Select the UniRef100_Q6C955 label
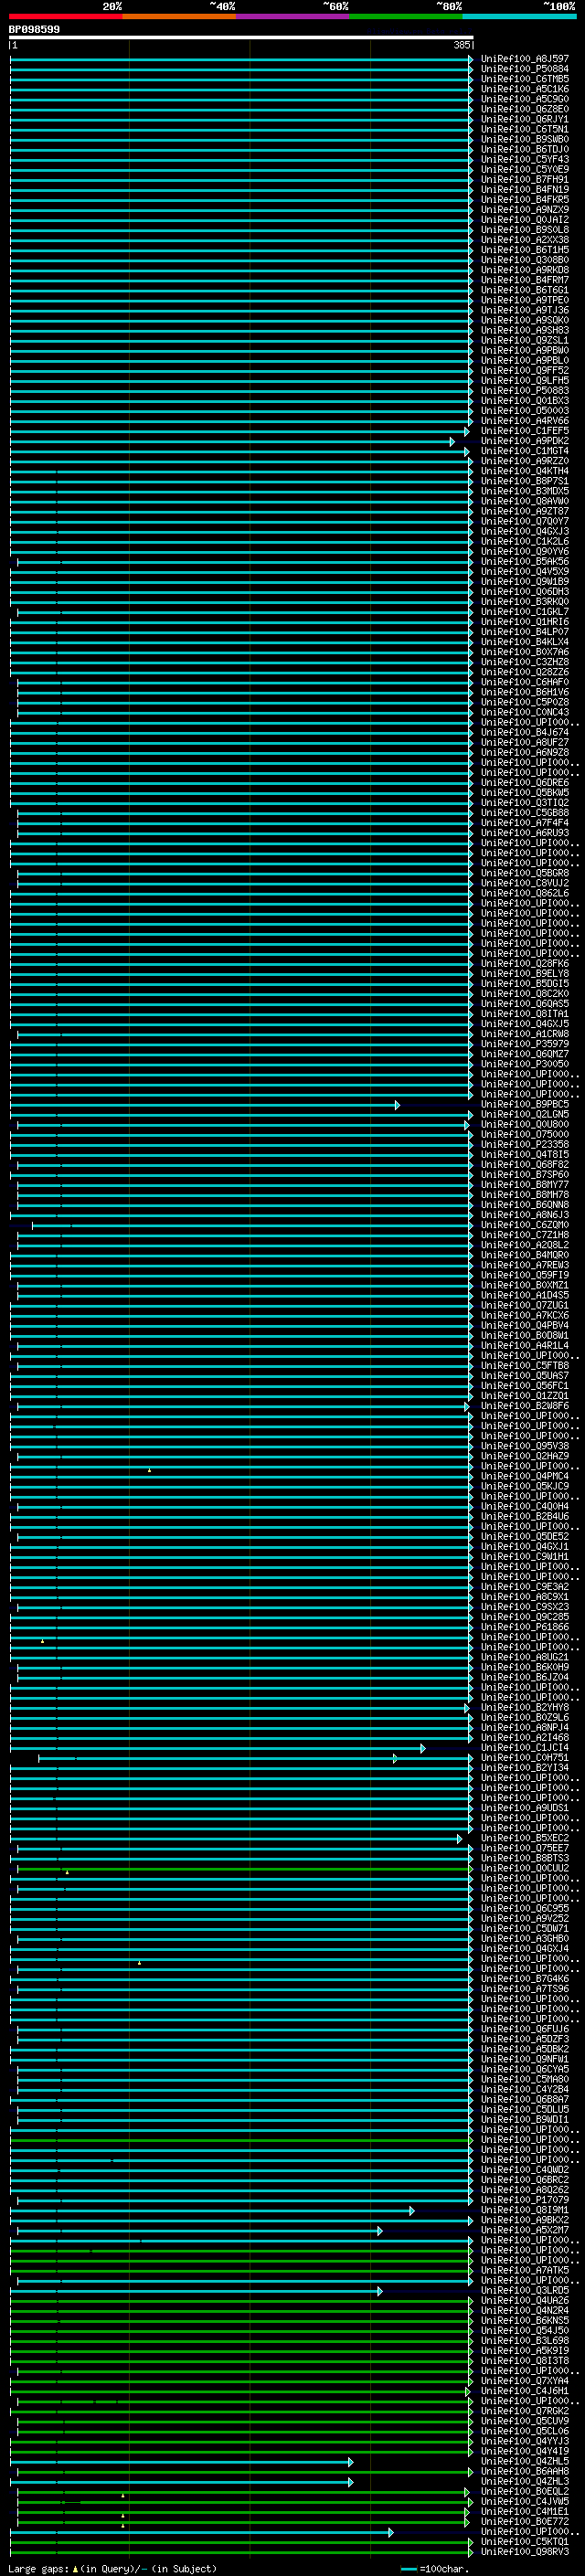This screenshot has height=2576, width=585. point(525,1909)
